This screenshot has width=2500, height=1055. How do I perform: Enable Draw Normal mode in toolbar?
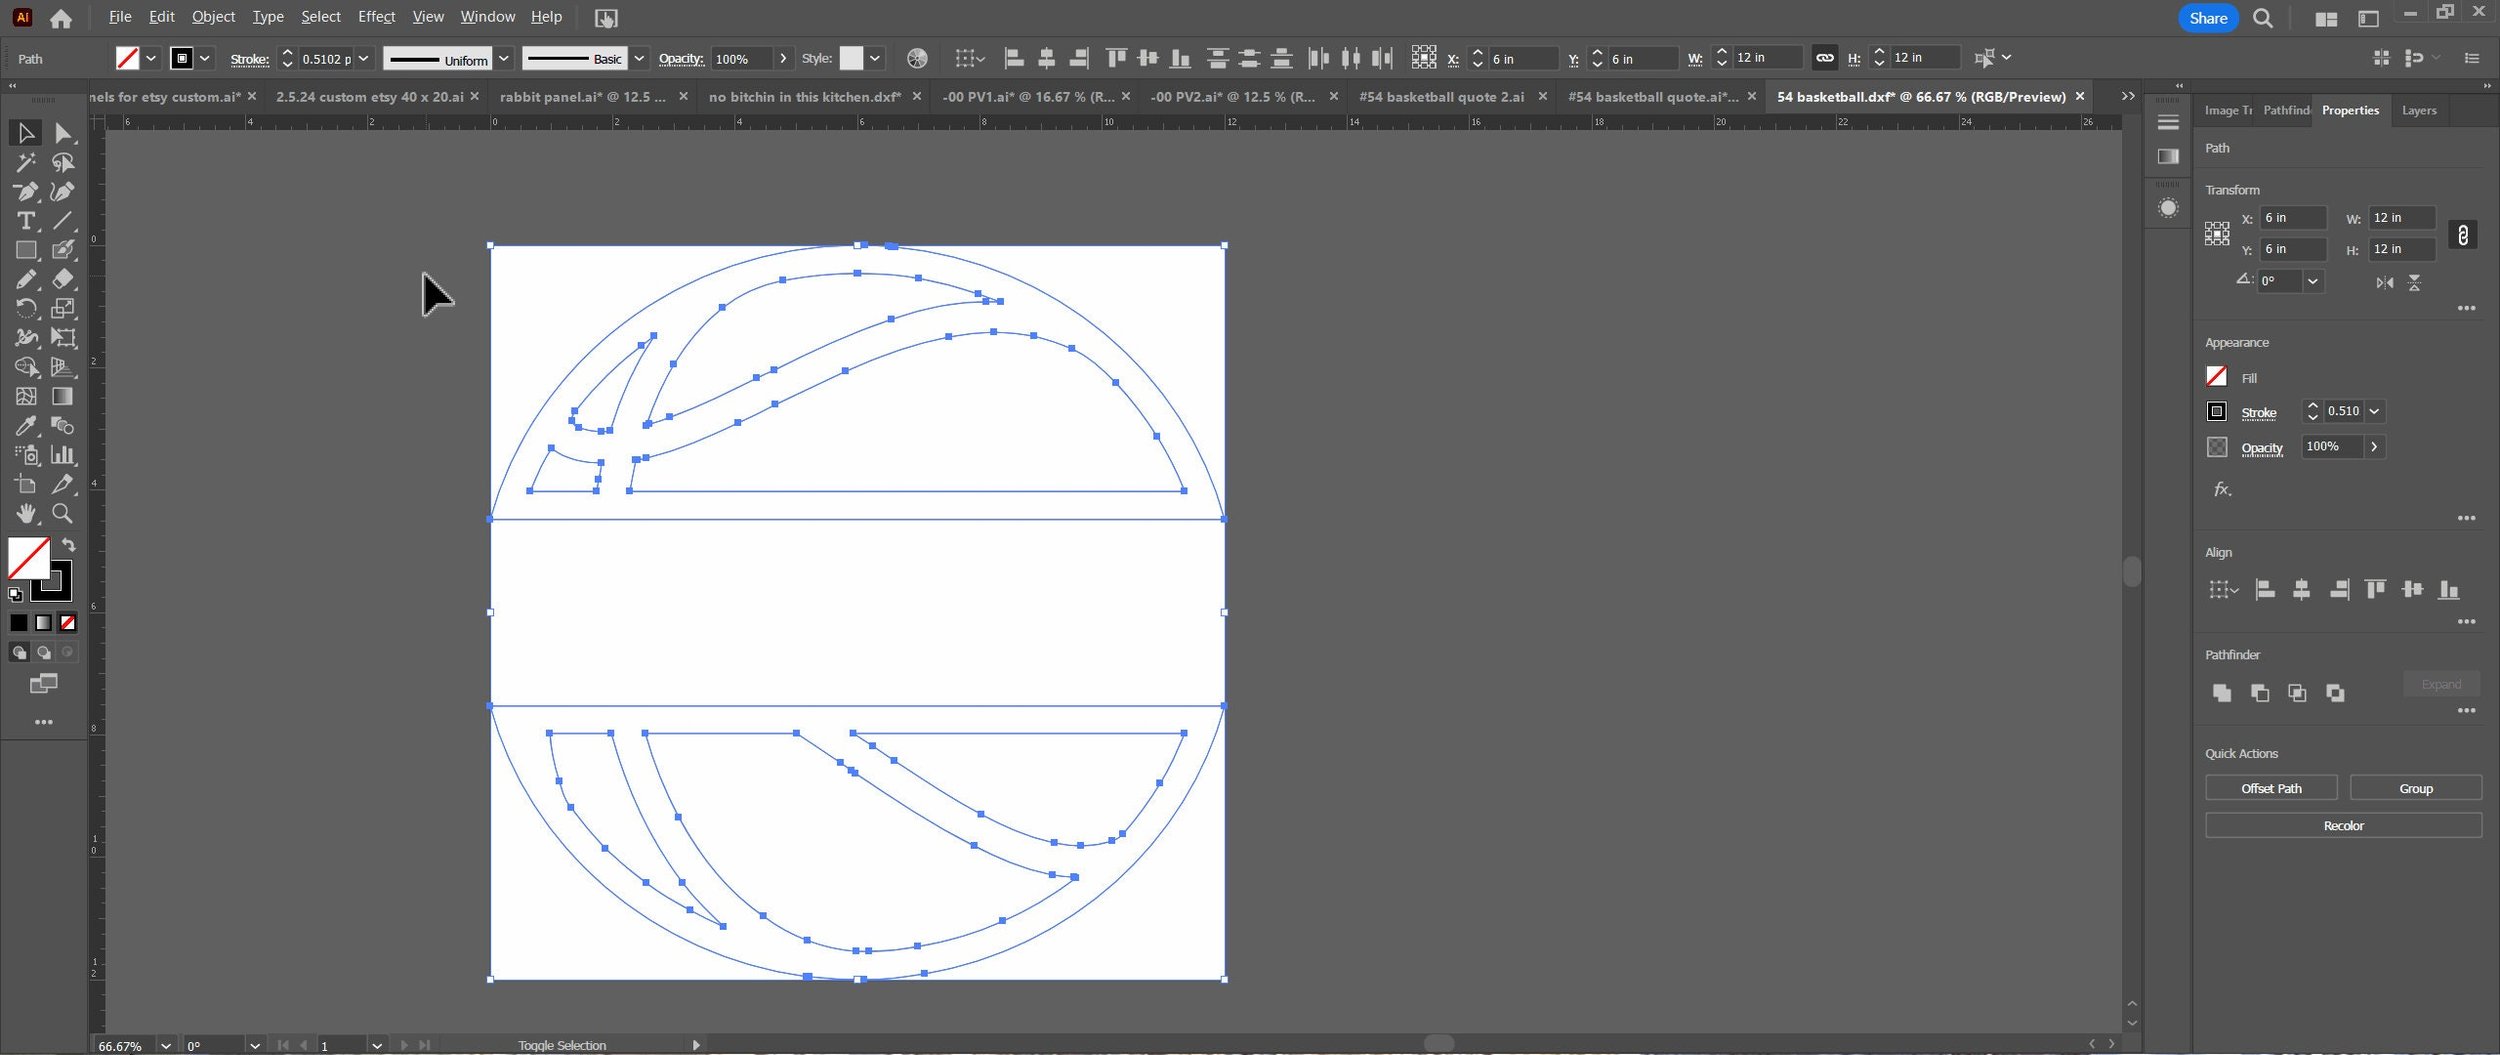19,652
